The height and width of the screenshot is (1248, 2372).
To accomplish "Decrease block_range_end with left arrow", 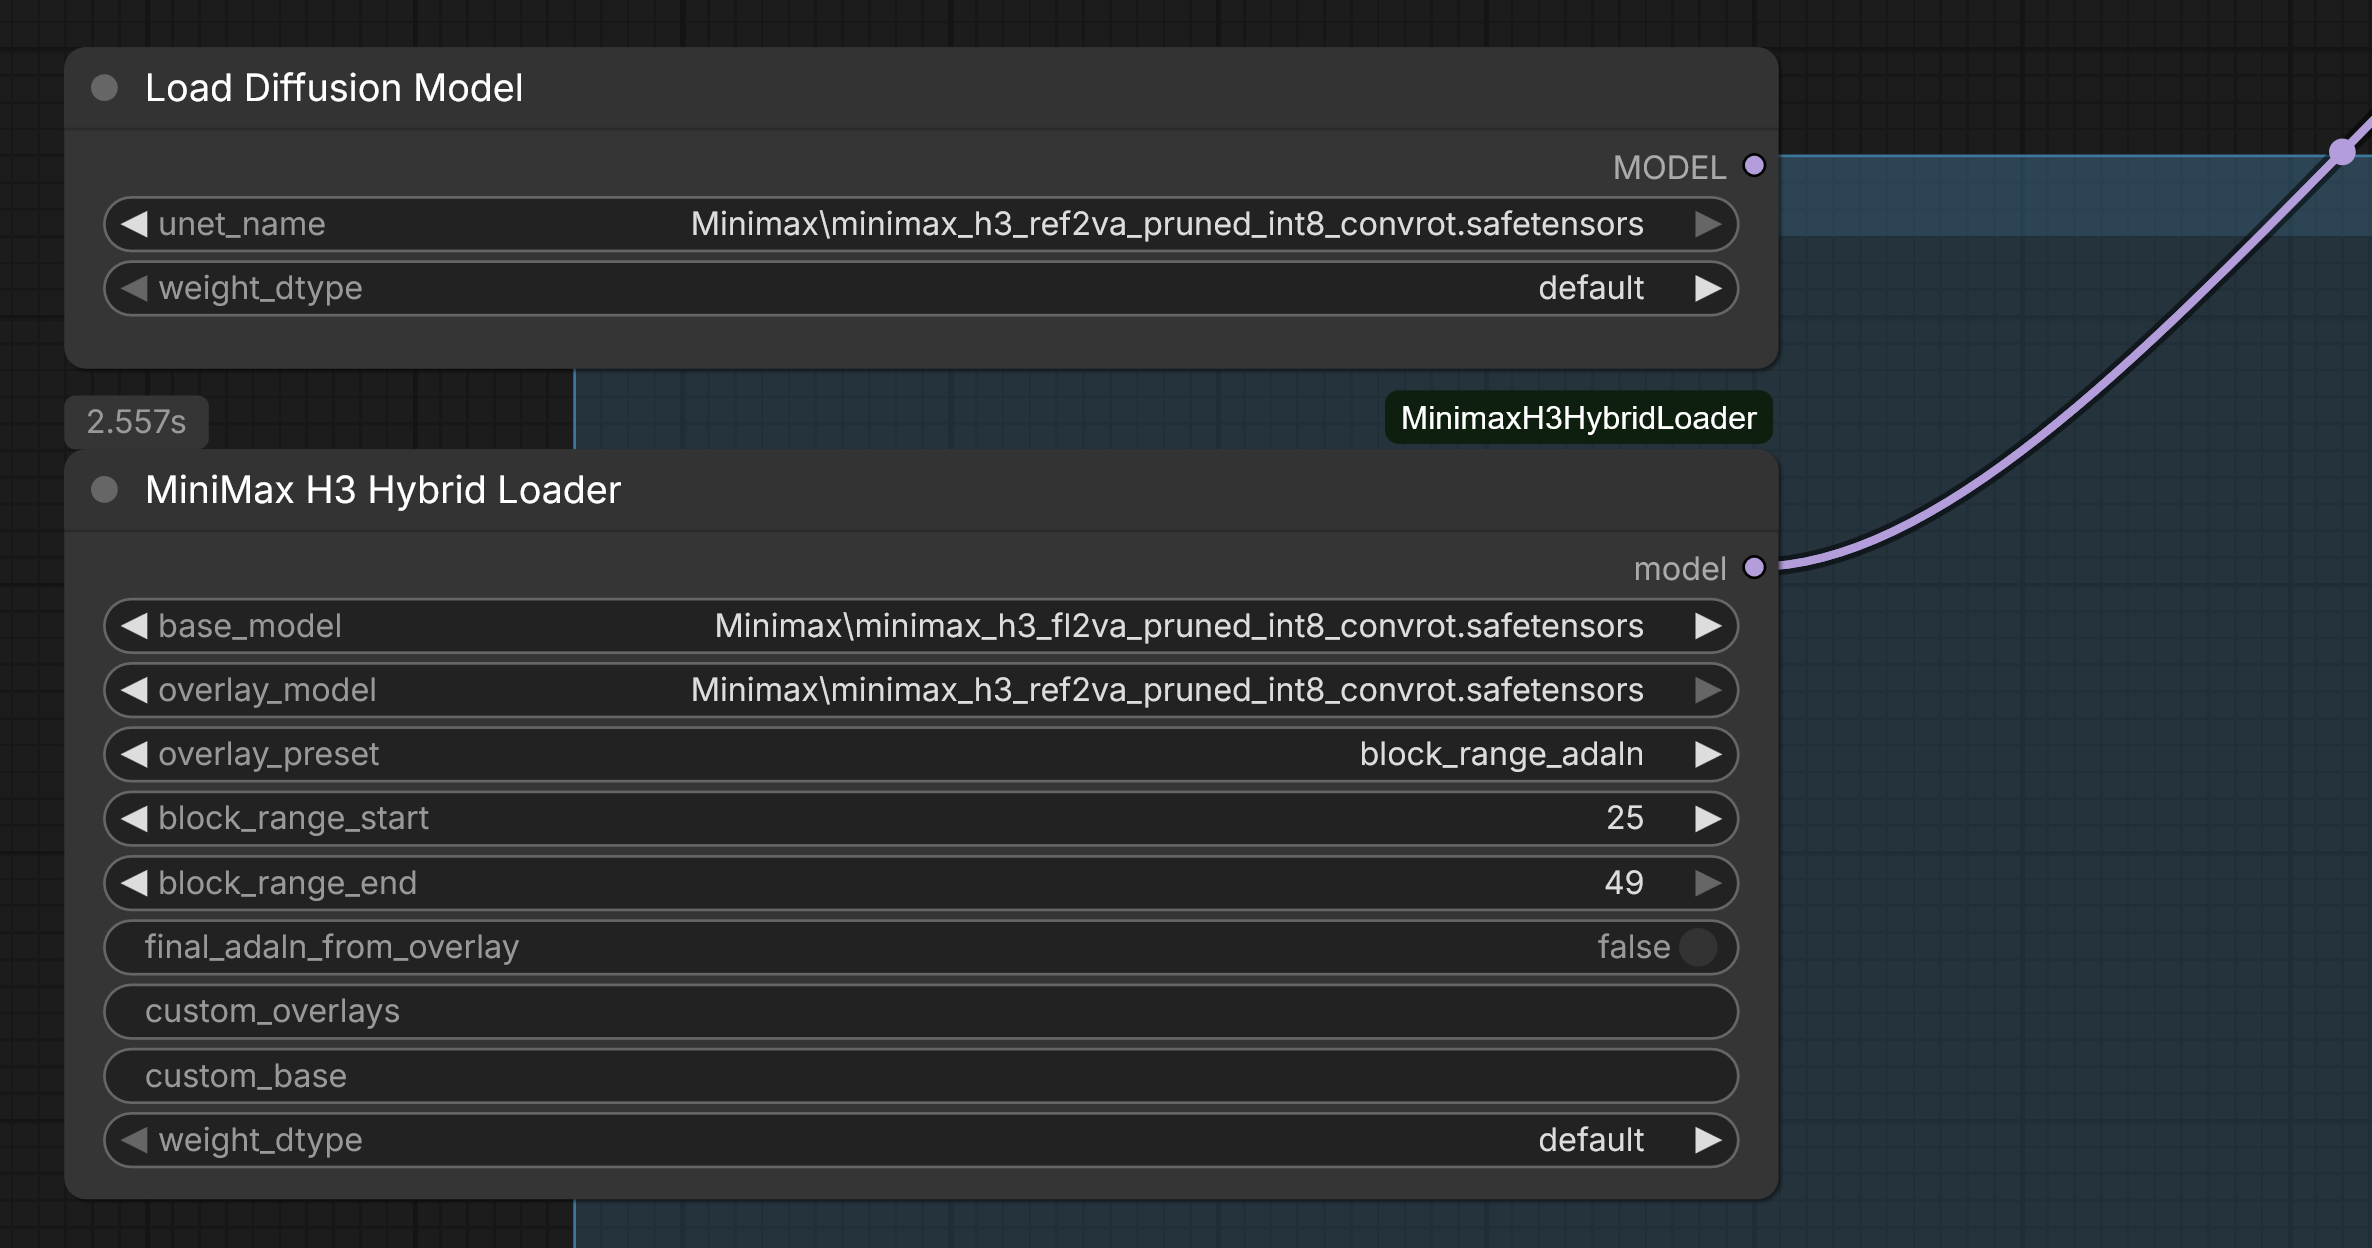I will [134, 883].
